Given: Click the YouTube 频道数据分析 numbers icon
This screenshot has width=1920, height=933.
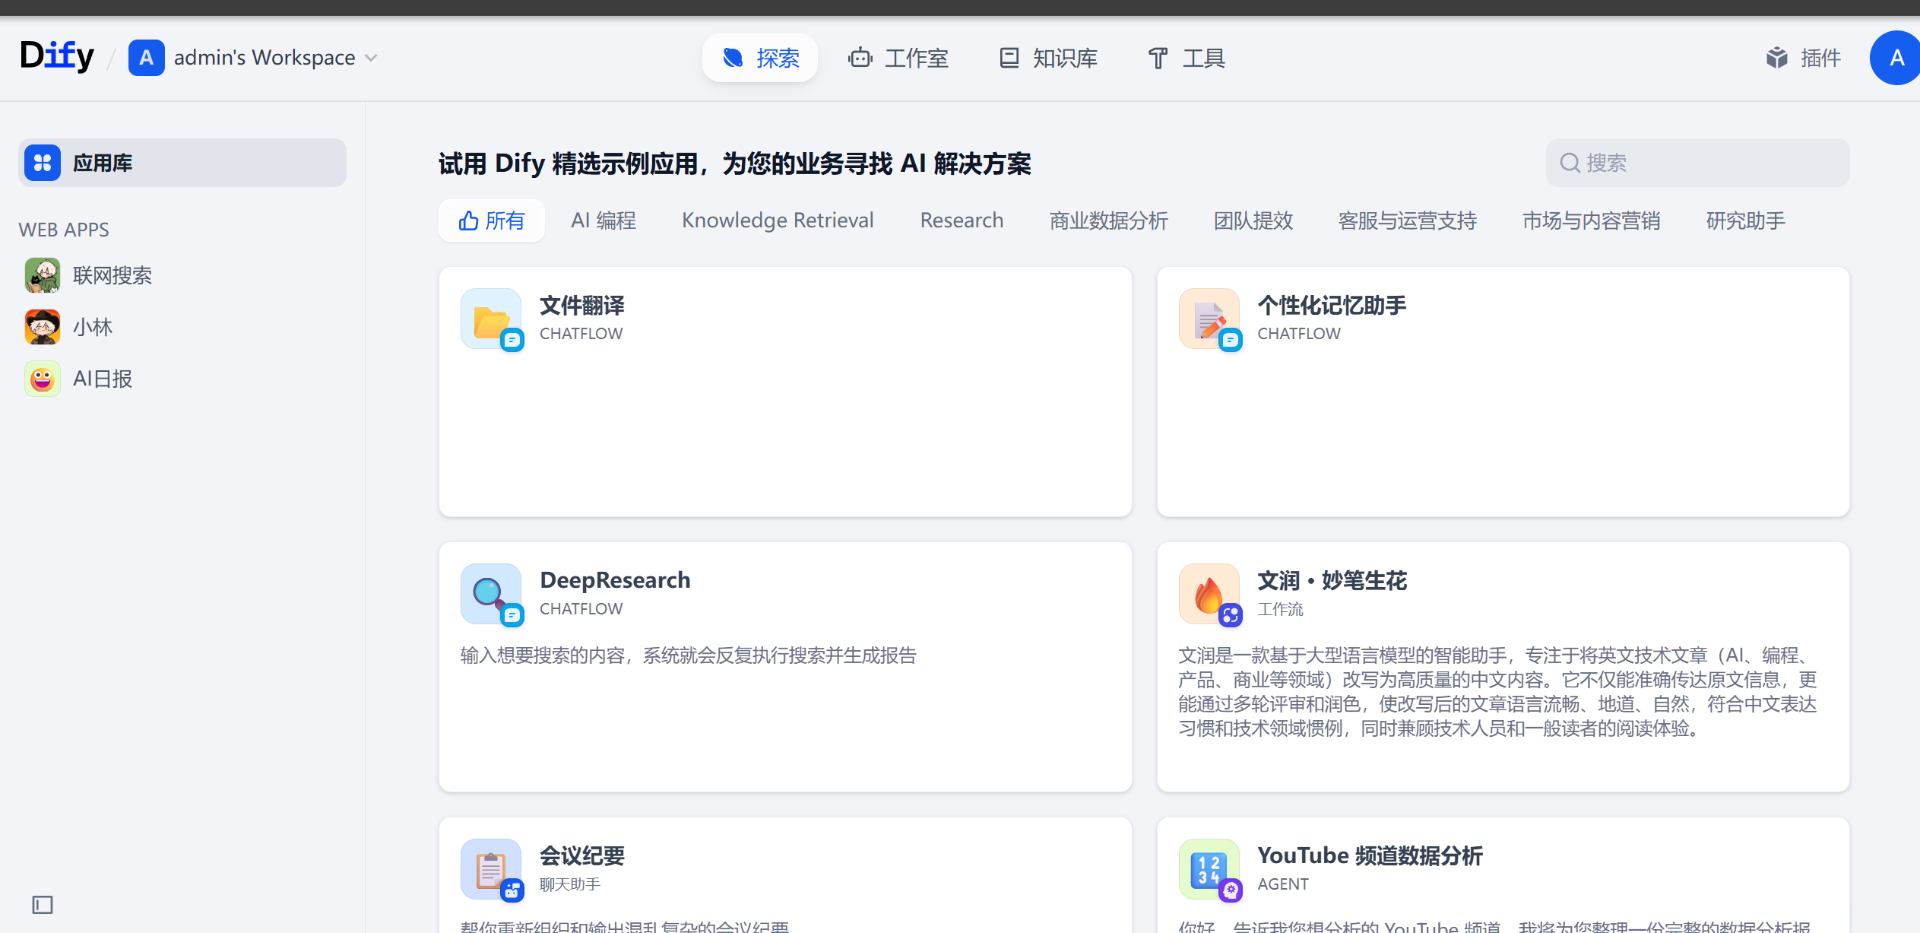Looking at the screenshot, I should [x=1209, y=869].
